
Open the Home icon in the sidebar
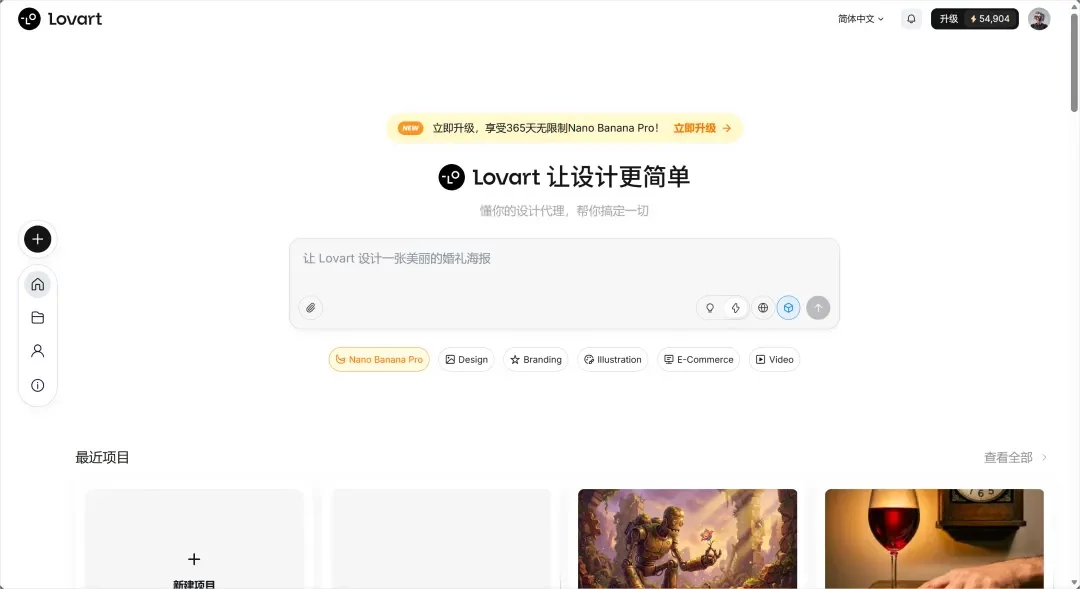(37, 284)
